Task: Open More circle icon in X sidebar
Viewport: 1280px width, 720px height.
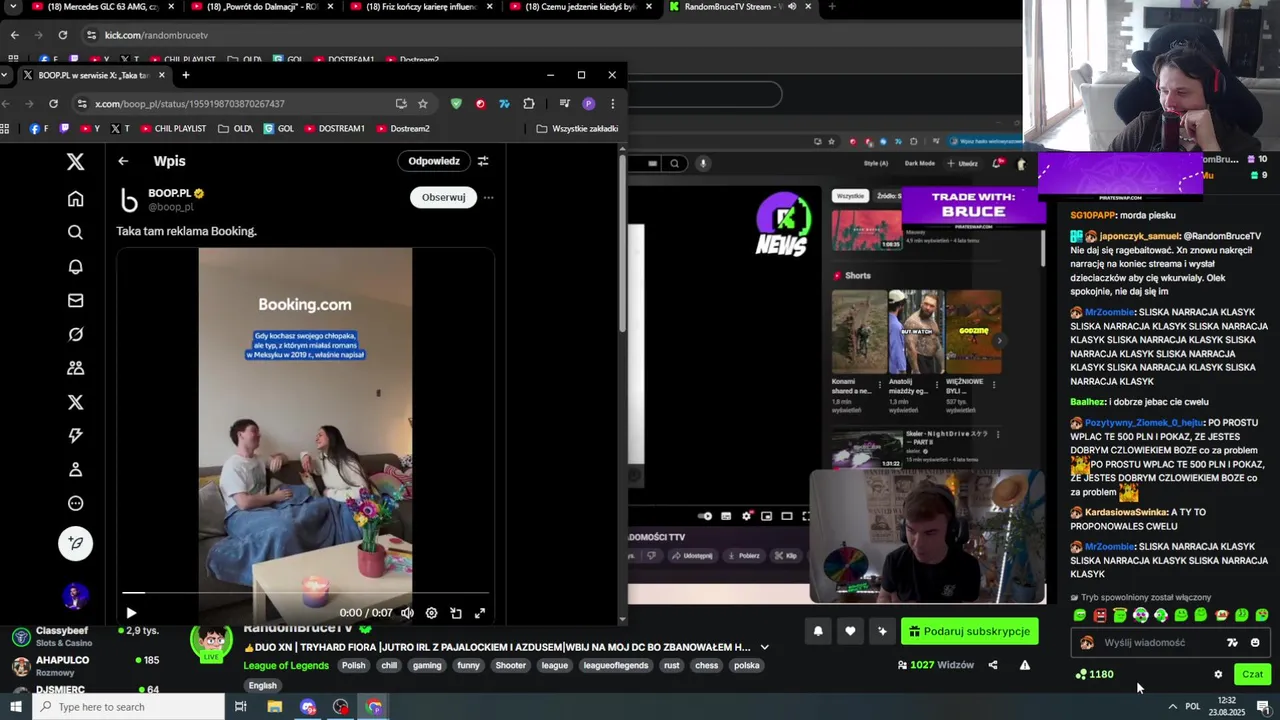Action: click(x=75, y=504)
